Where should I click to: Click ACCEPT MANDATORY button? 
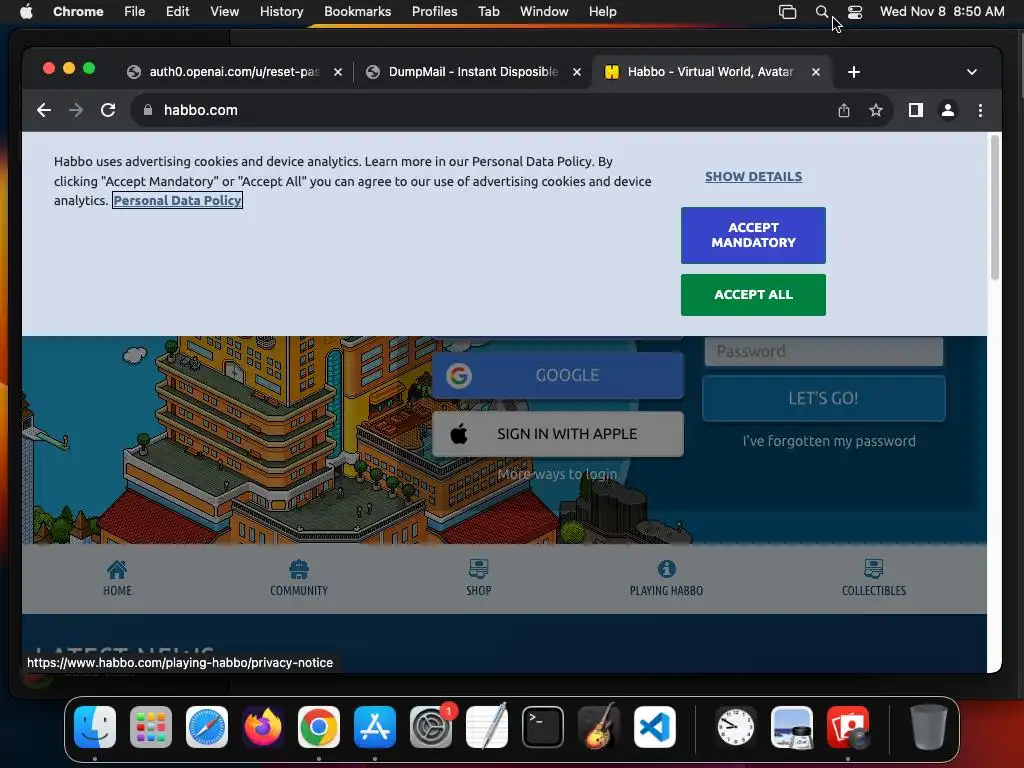click(753, 235)
